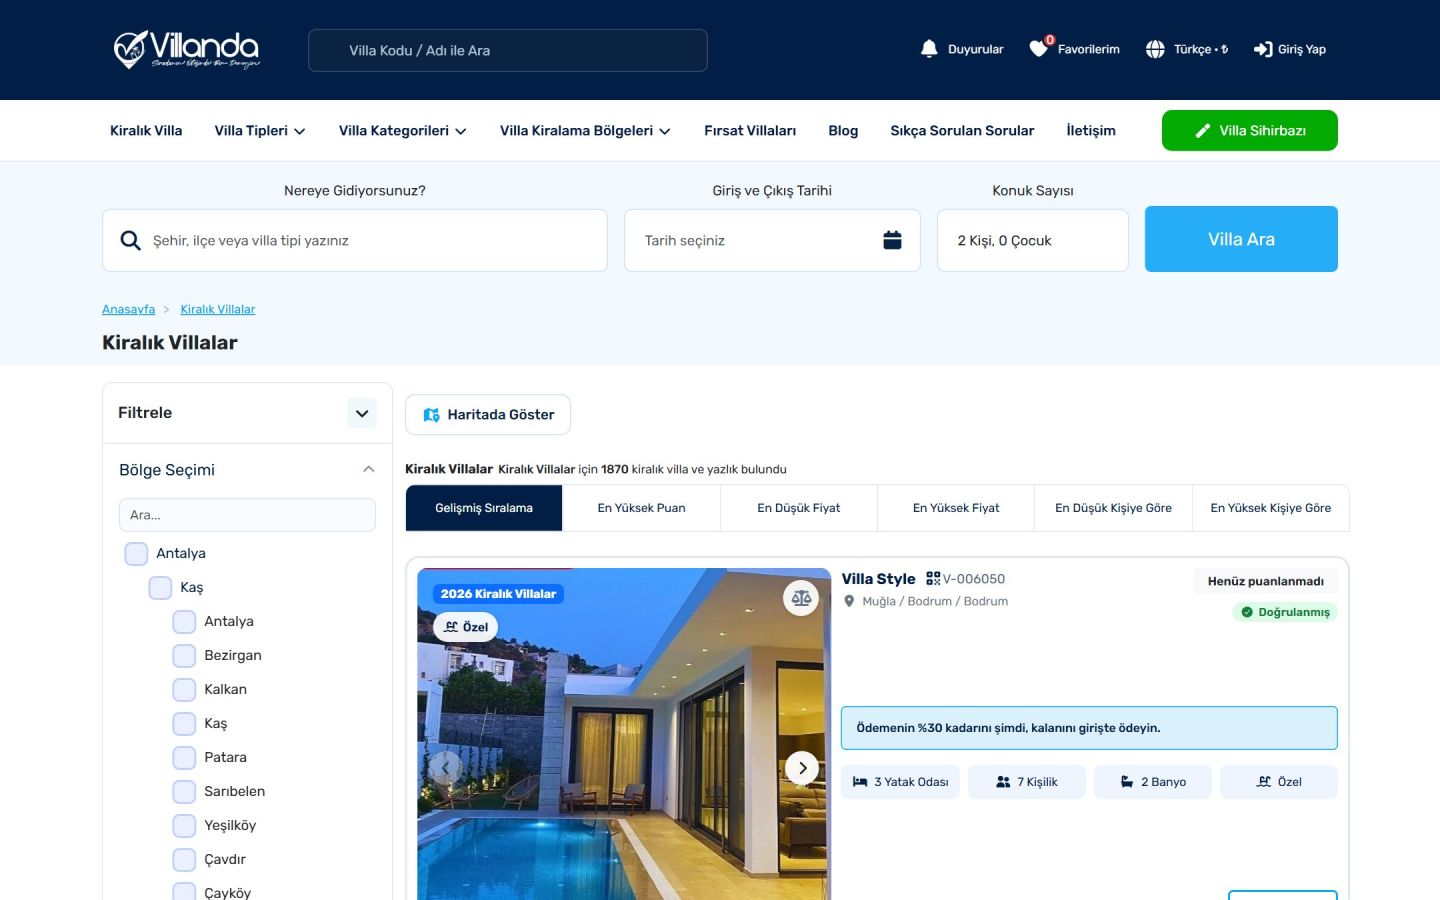The image size is (1440, 900).
Task: Click the QR code icon beside V-006050
Action: pyautogui.click(x=933, y=578)
